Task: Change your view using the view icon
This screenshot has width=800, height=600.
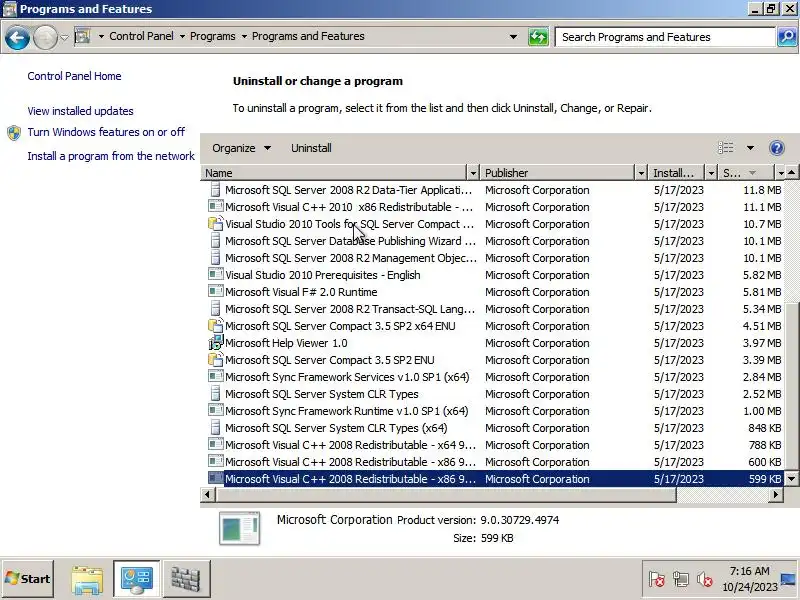Action: tap(726, 148)
